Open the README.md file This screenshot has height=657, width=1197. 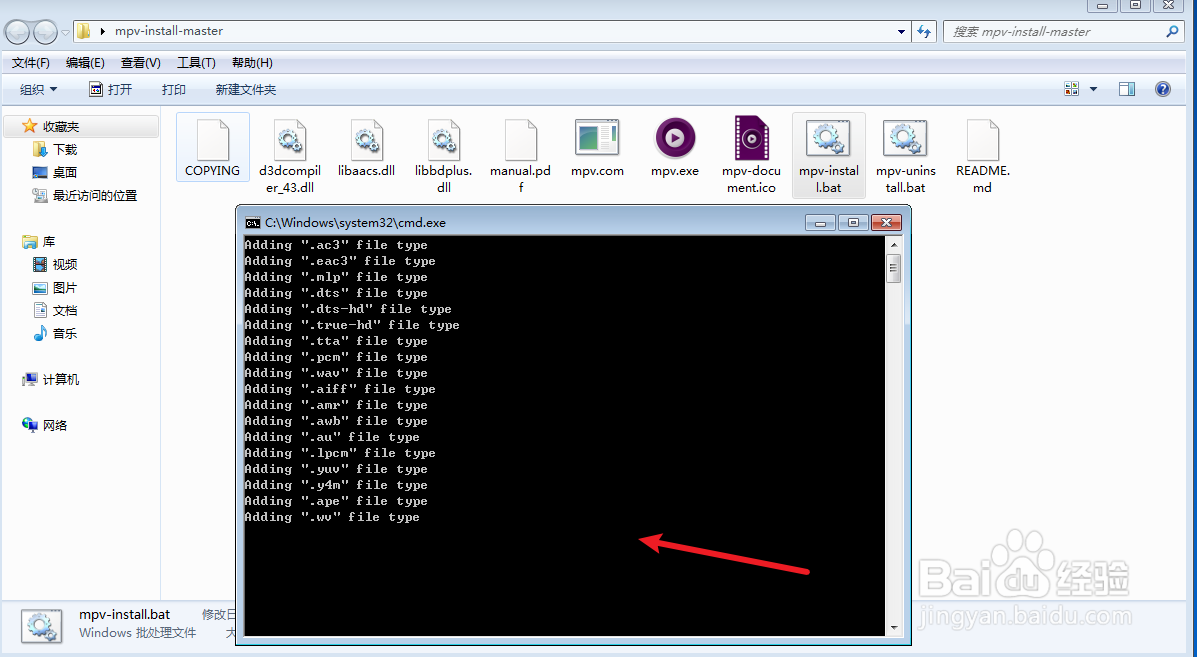click(982, 138)
